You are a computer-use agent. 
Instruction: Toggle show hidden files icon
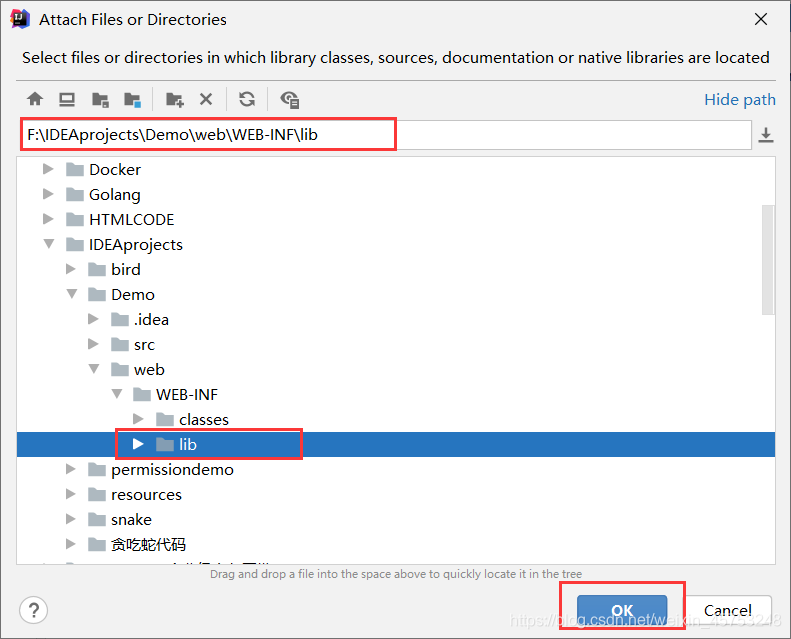pyautogui.click(x=290, y=99)
